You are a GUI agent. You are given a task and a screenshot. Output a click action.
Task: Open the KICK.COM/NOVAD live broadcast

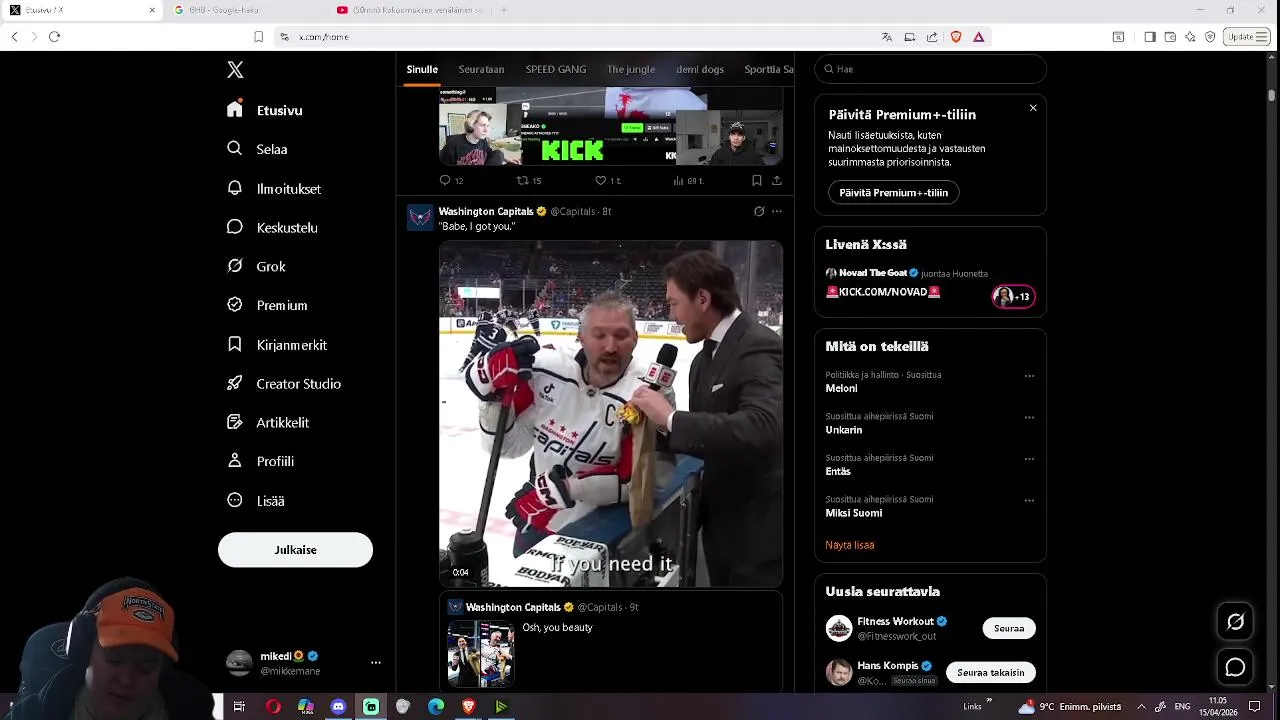[883, 292]
